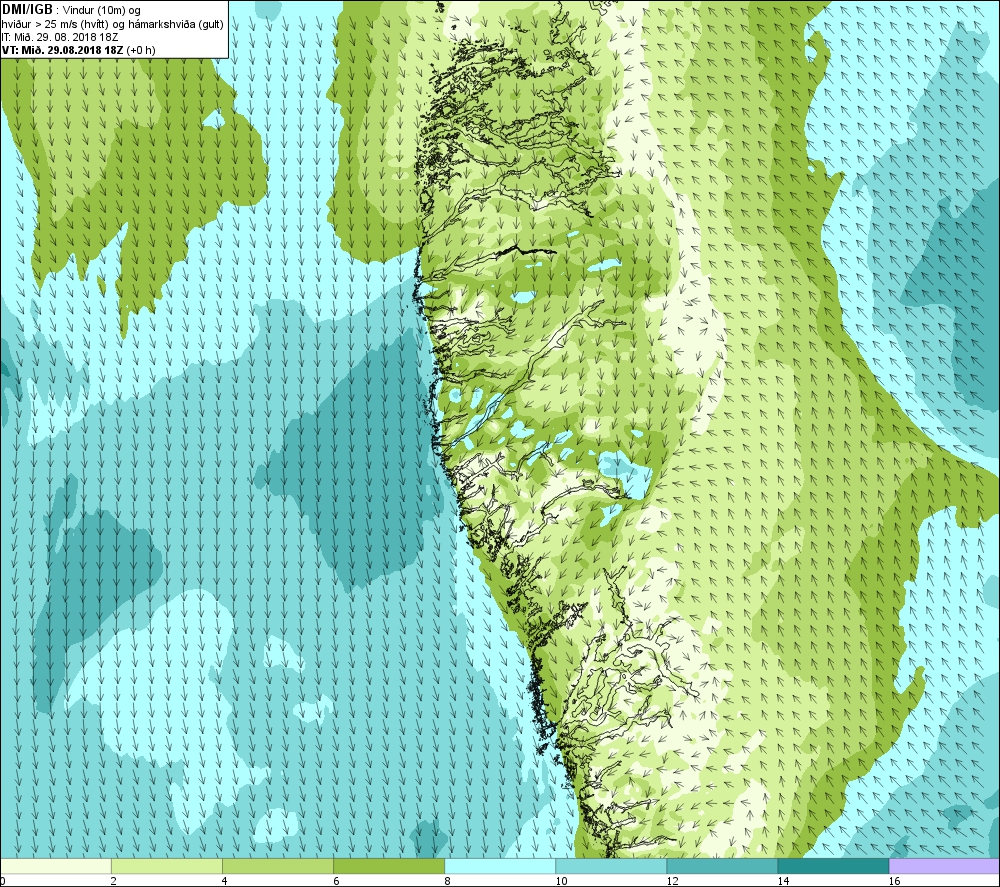
Task: Click the scale label '4'
Action: (224, 881)
